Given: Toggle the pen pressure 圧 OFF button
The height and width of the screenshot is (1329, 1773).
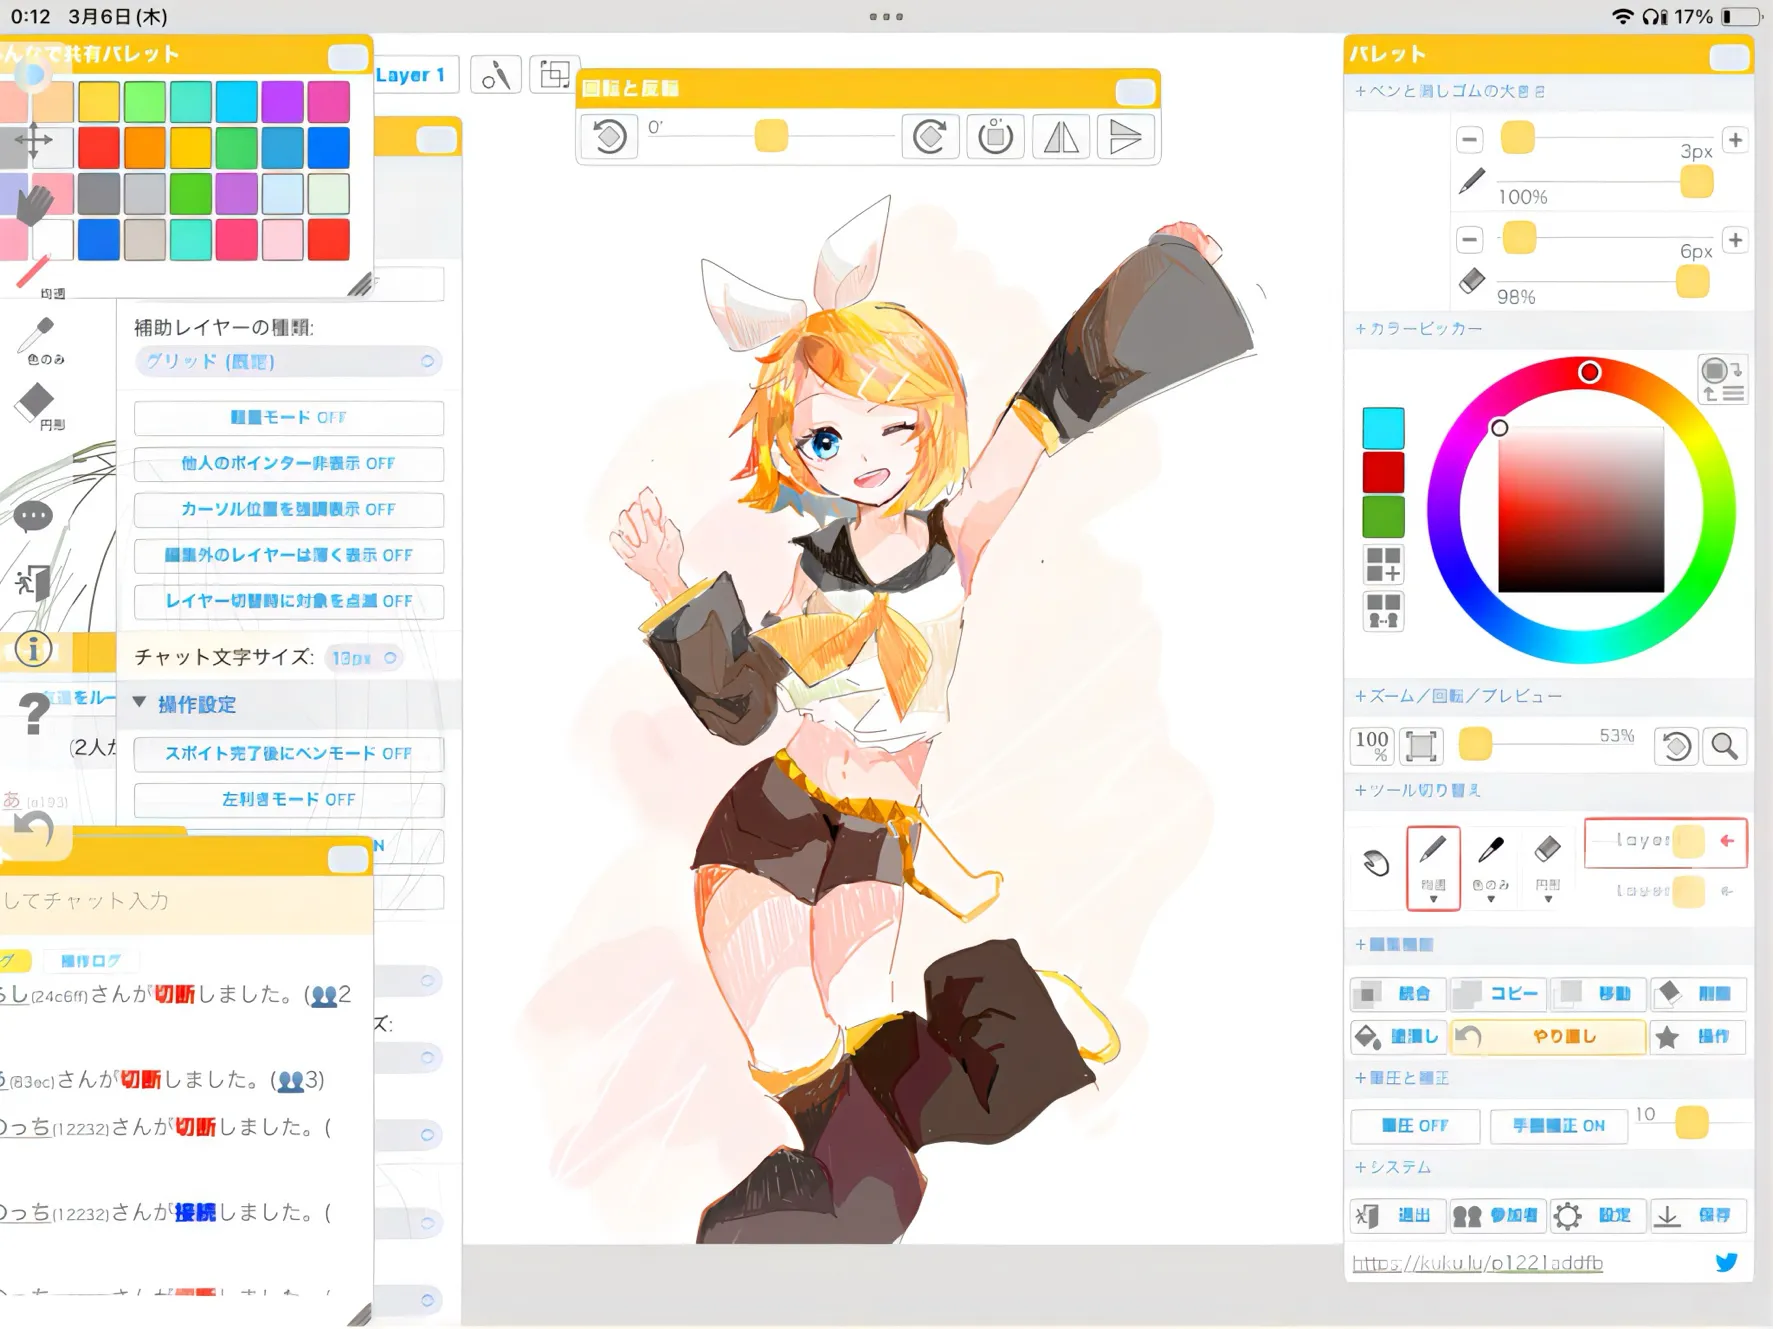Looking at the screenshot, I should point(1415,1125).
